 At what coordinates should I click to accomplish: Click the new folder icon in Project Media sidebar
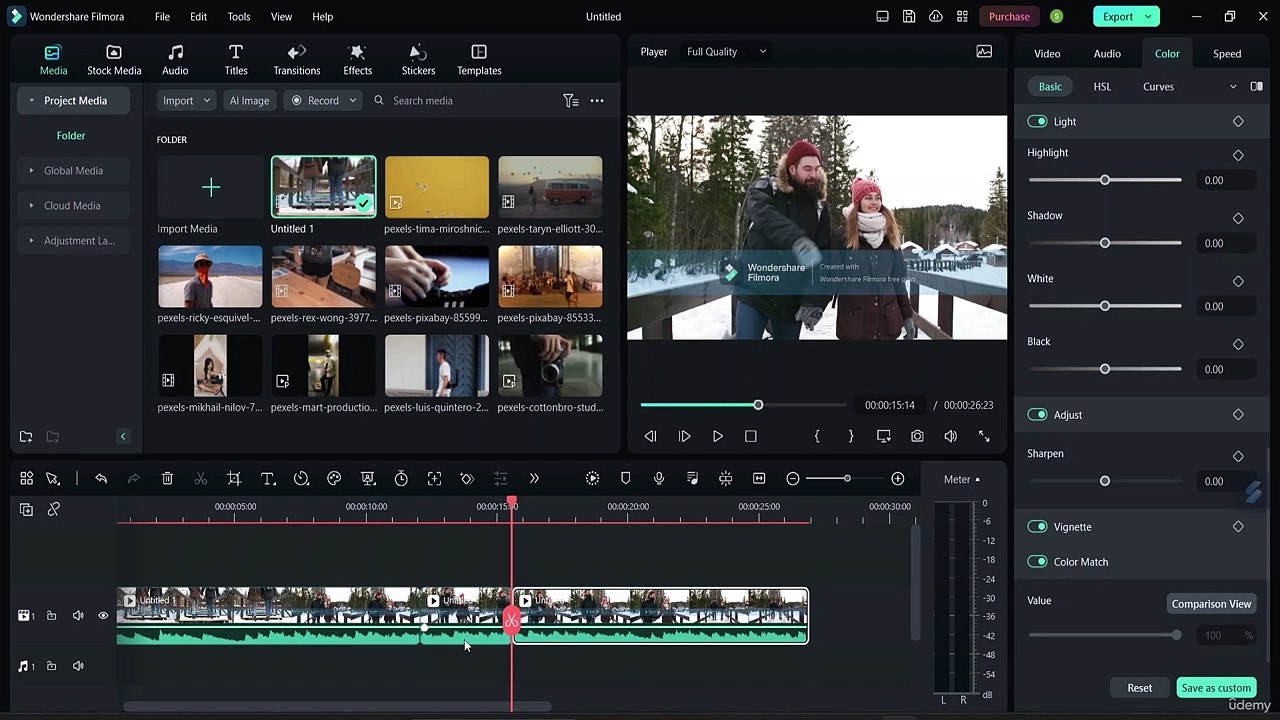pos(26,436)
